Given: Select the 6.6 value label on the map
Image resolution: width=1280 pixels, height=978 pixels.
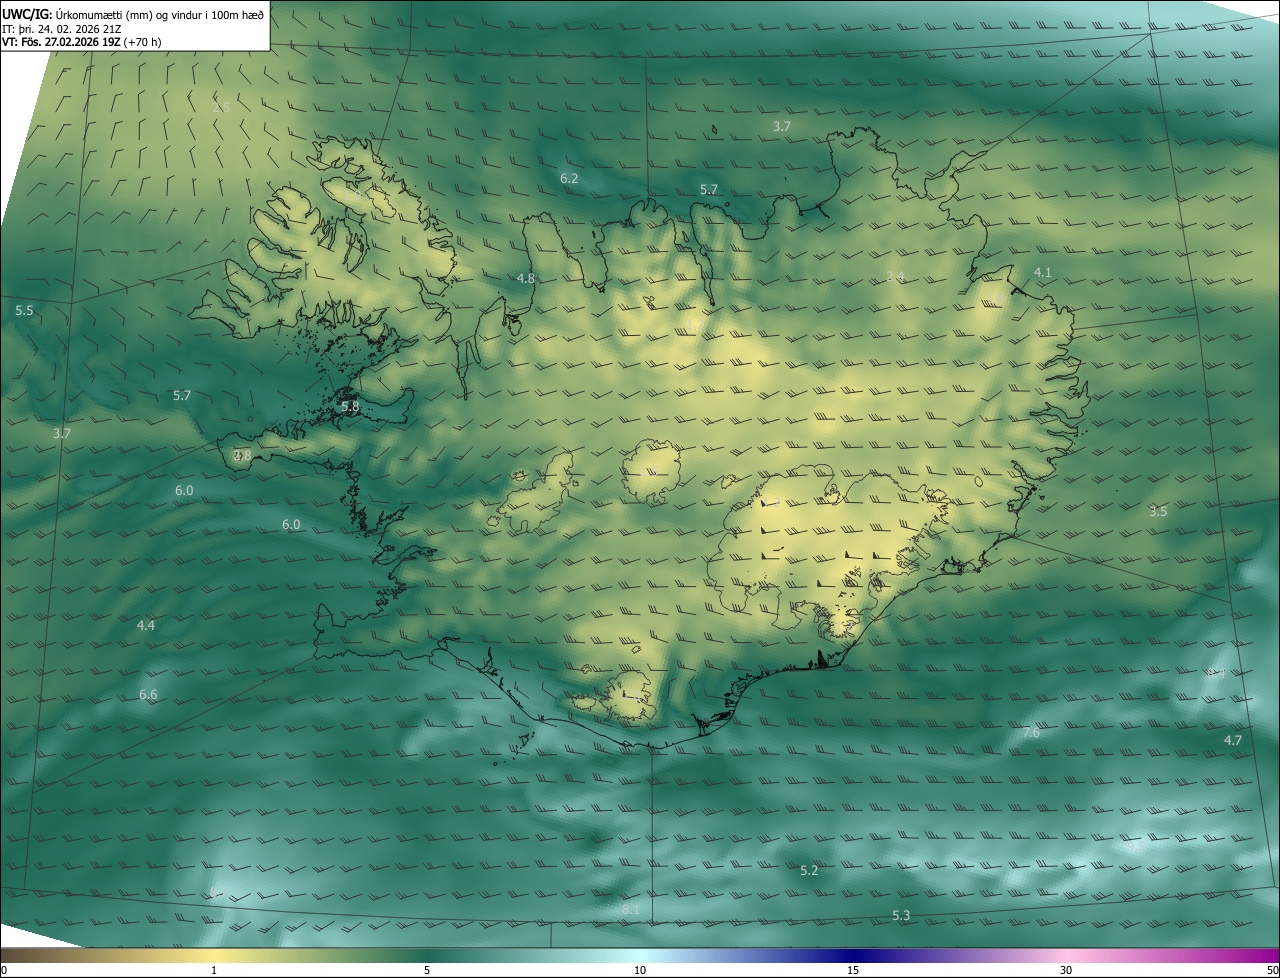Looking at the screenshot, I should (148, 694).
